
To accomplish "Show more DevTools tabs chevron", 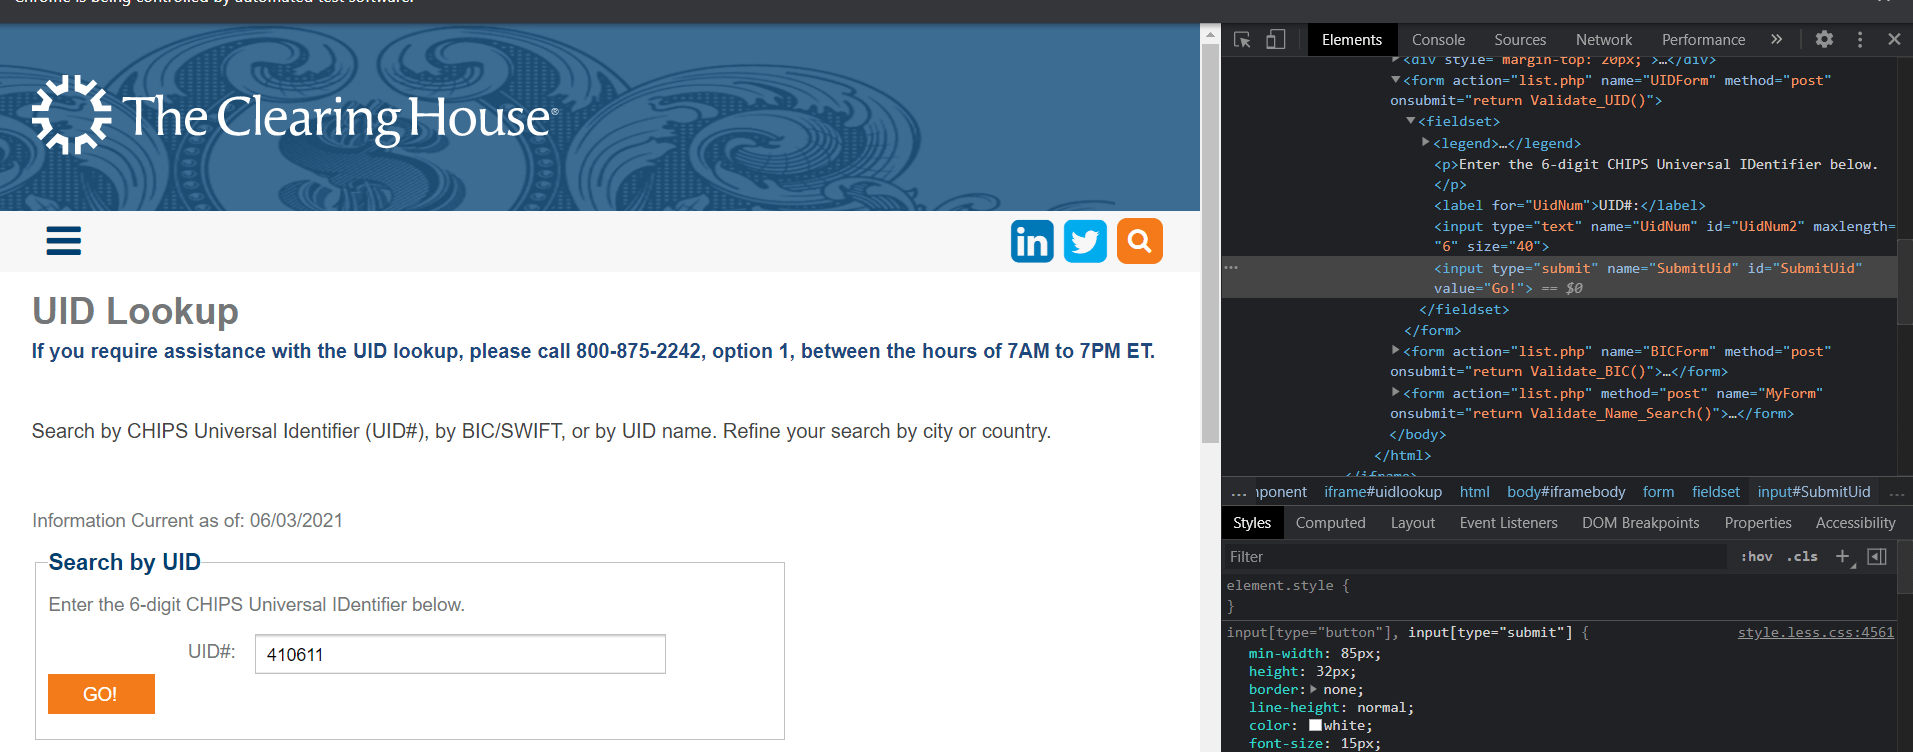I will (x=1776, y=39).
